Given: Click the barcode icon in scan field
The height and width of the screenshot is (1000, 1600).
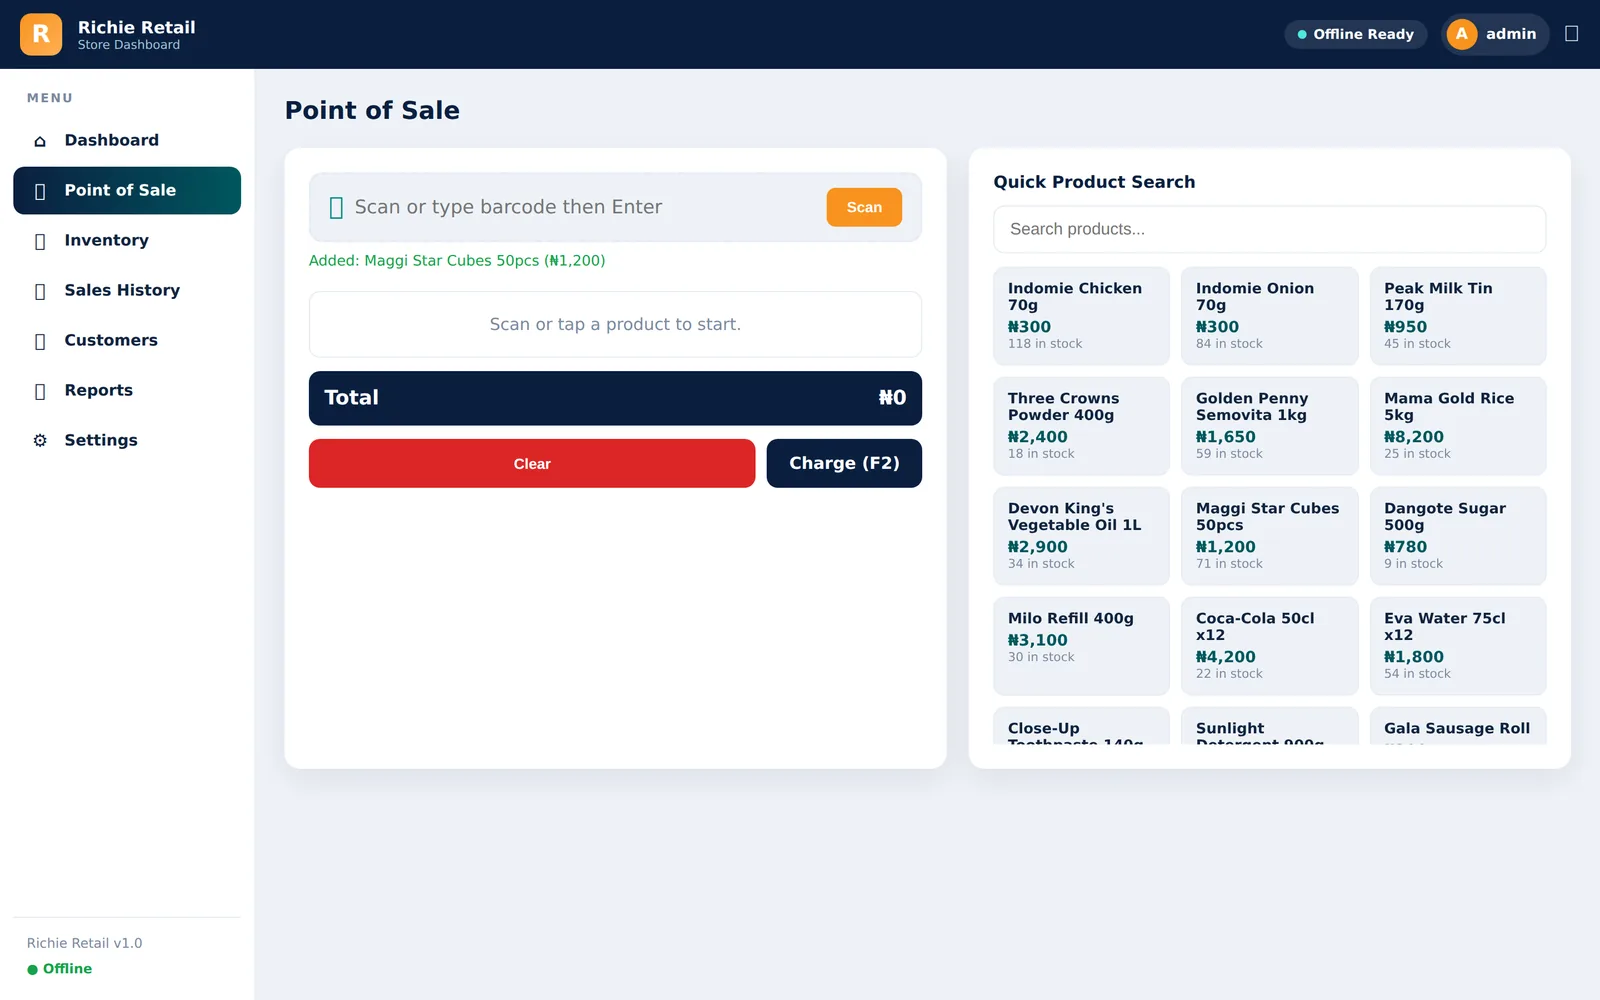Looking at the screenshot, I should tap(336, 207).
